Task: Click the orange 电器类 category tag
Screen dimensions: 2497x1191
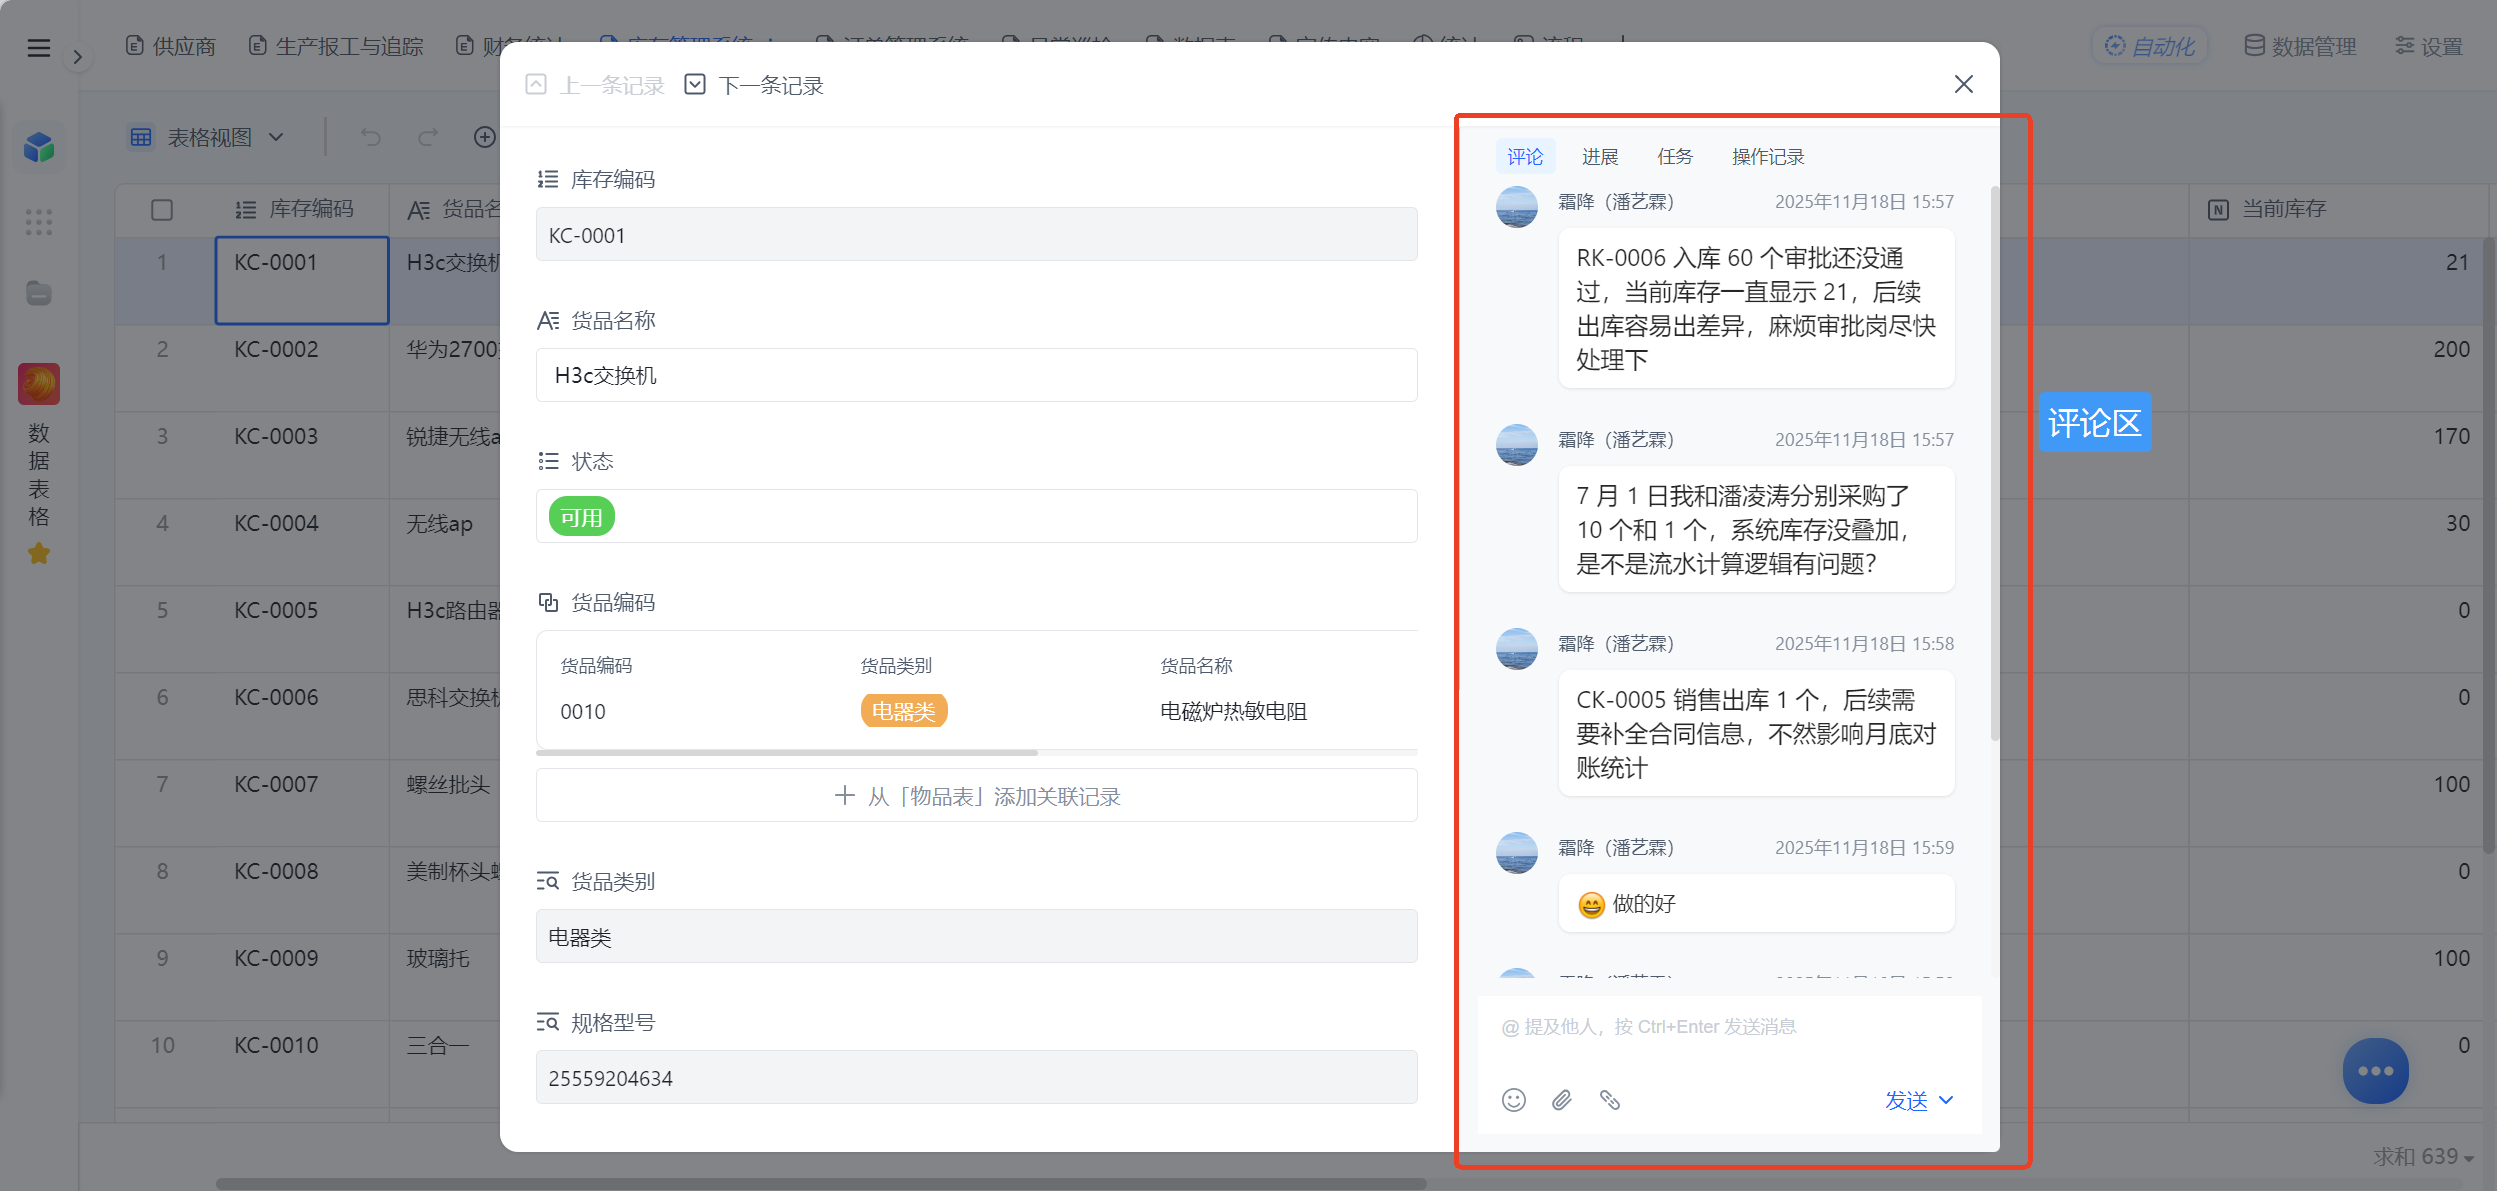Action: [903, 711]
